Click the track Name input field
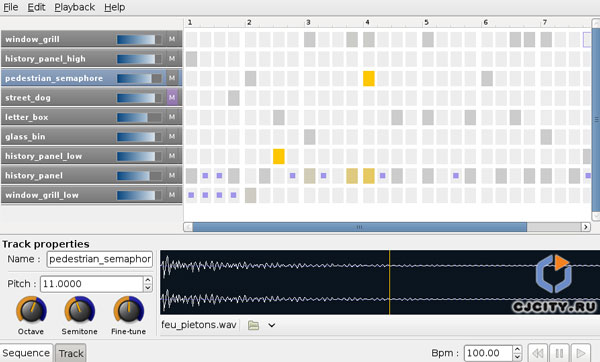The width and height of the screenshot is (600, 362). click(x=99, y=259)
